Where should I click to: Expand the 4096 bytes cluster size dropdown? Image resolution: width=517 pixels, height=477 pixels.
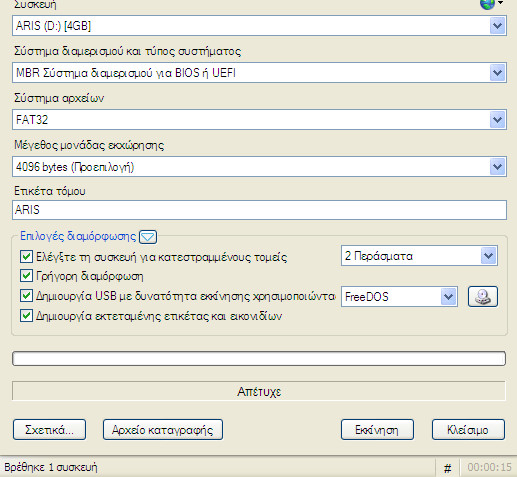tap(259, 166)
